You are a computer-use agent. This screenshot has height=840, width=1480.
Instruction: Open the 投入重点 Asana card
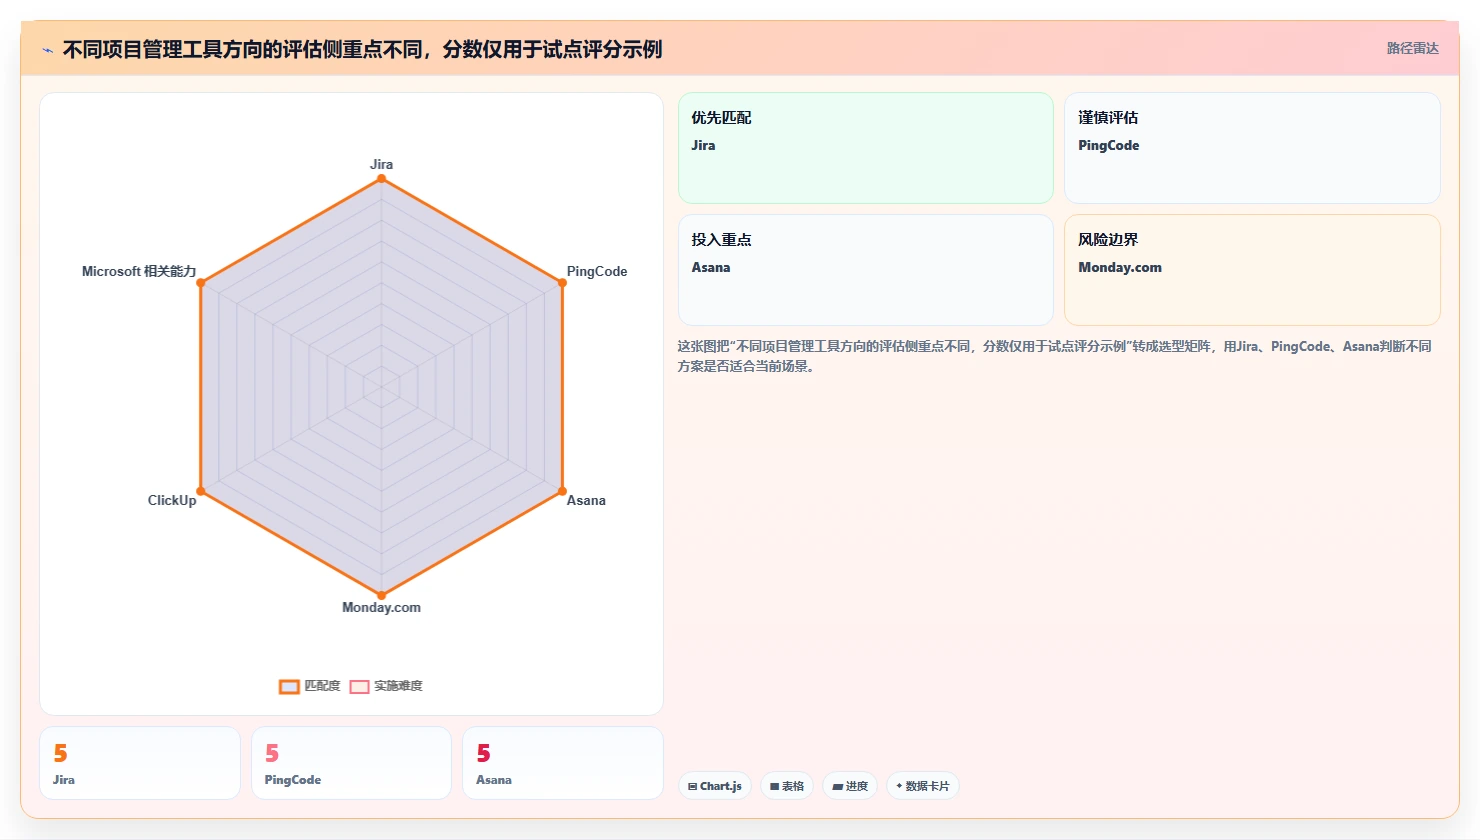(x=866, y=270)
